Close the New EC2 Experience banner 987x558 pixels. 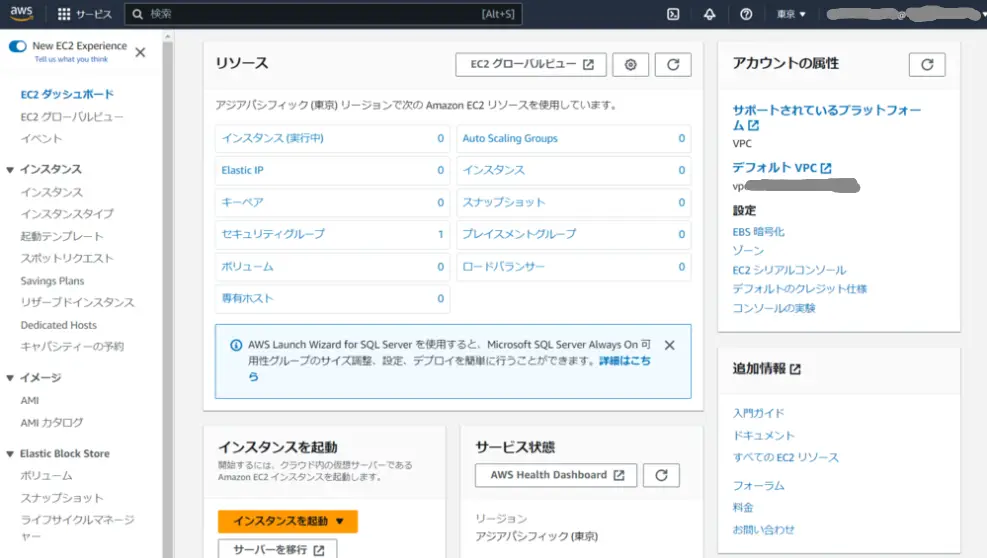[x=140, y=52]
